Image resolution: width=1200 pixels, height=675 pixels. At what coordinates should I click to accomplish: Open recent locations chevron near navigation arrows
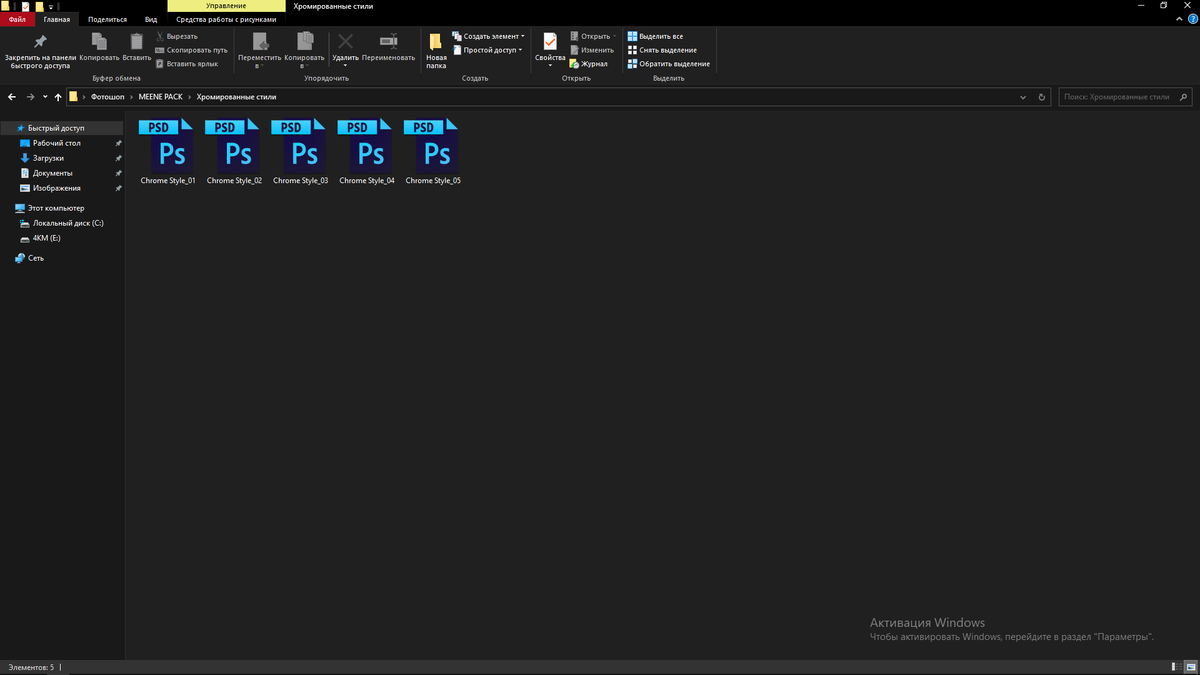click(x=45, y=97)
